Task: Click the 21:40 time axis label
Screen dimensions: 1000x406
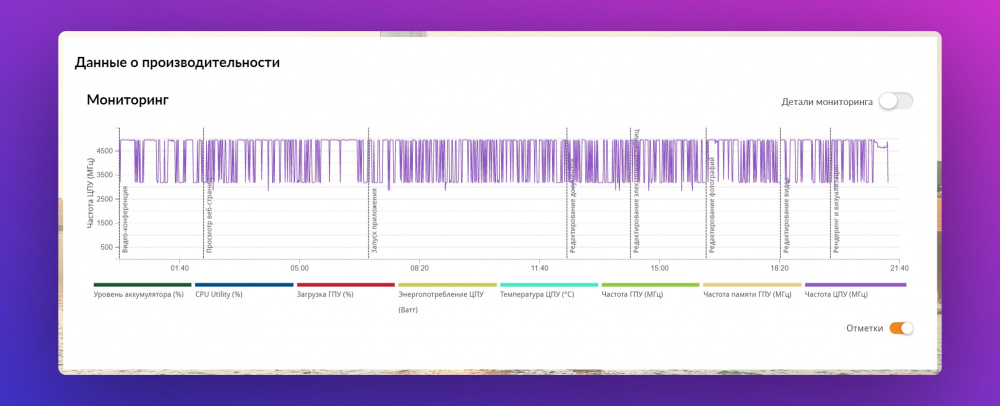Action: [899, 269]
